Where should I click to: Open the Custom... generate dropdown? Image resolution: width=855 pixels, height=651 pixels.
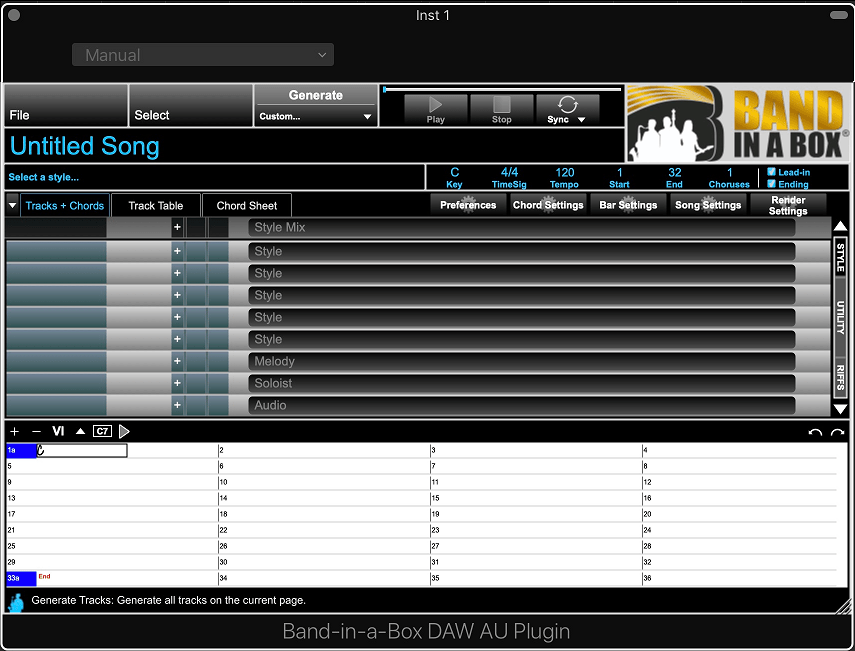(x=316, y=116)
